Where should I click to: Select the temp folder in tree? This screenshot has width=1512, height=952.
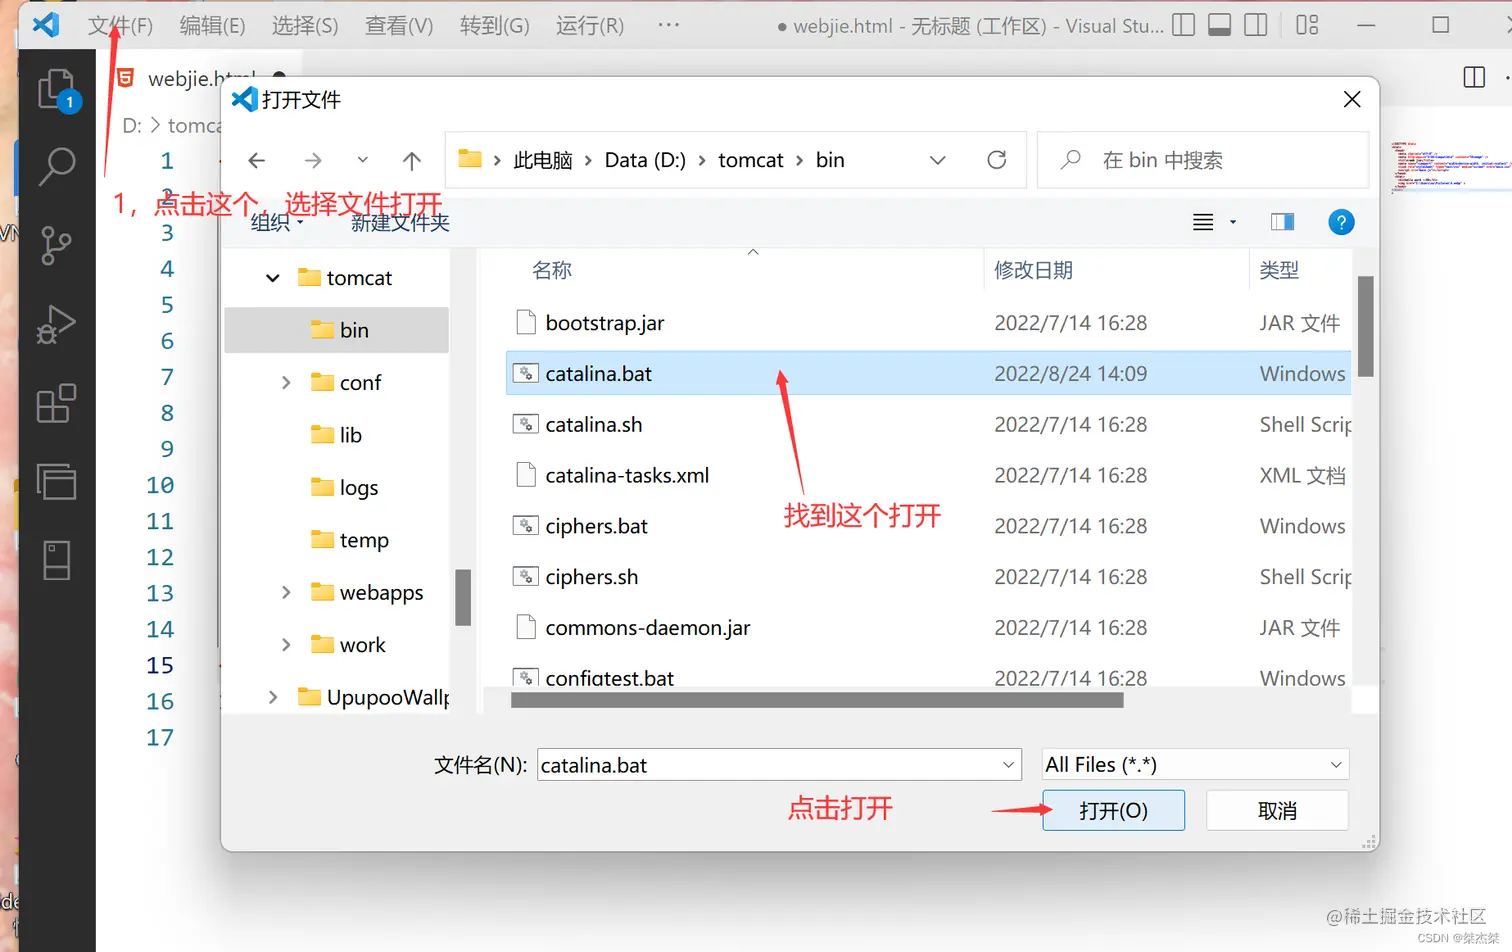coord(350,540)
